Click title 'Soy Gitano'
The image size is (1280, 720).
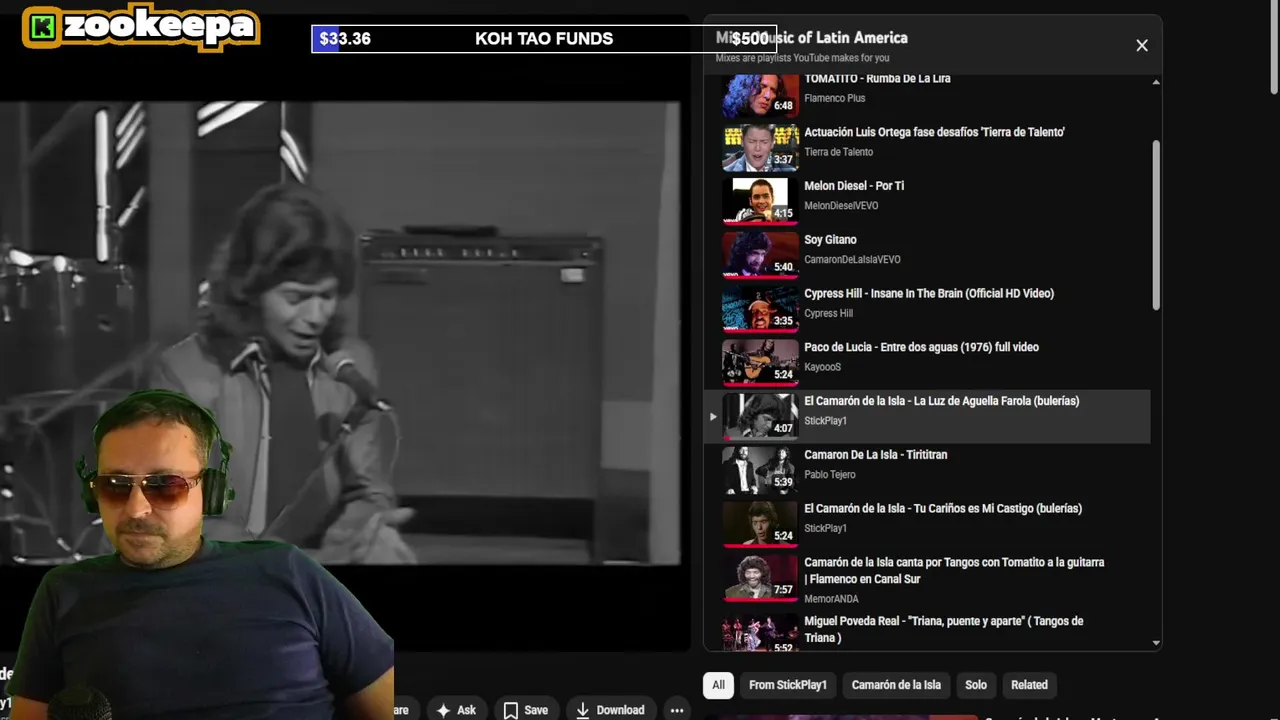coord(830,240)
